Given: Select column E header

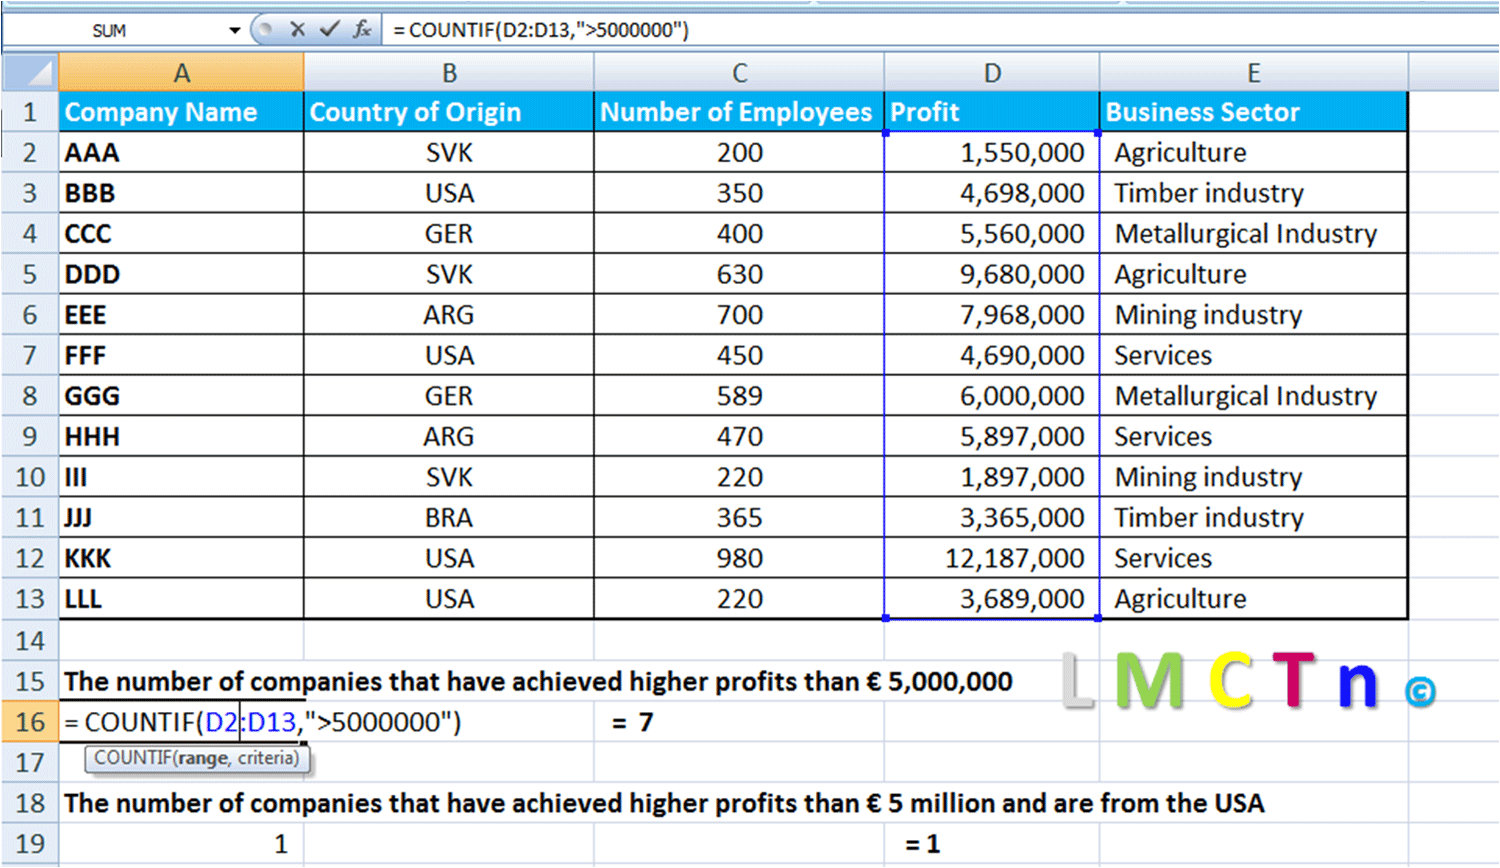Looking at the screenshot, I should click(x=1253, y=72).
